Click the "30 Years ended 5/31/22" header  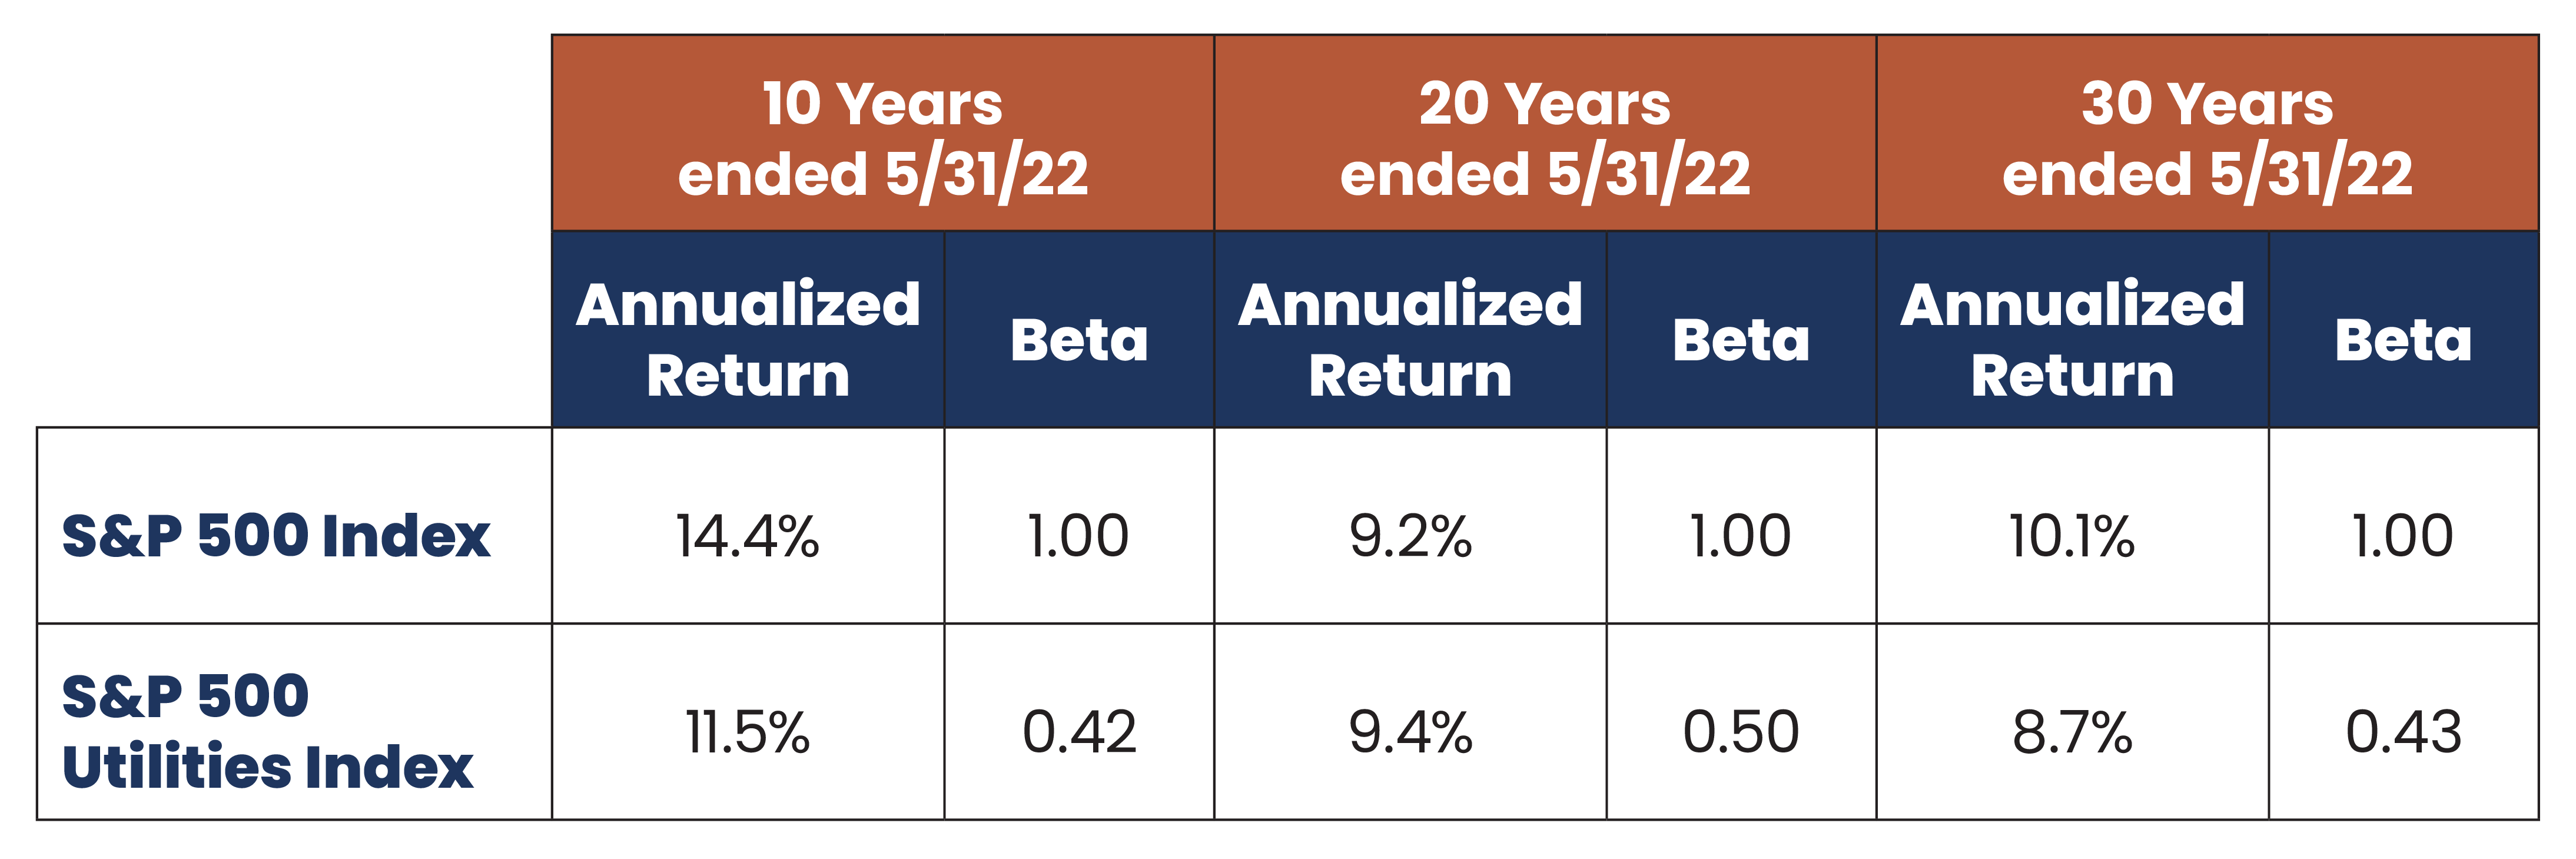(x=2206, y=138)
